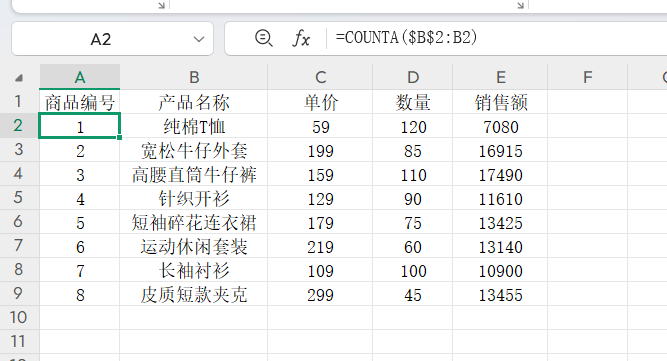667x361 pixels.
Task: Click the 纯棉T恤 cell
Action: [194, 126]
